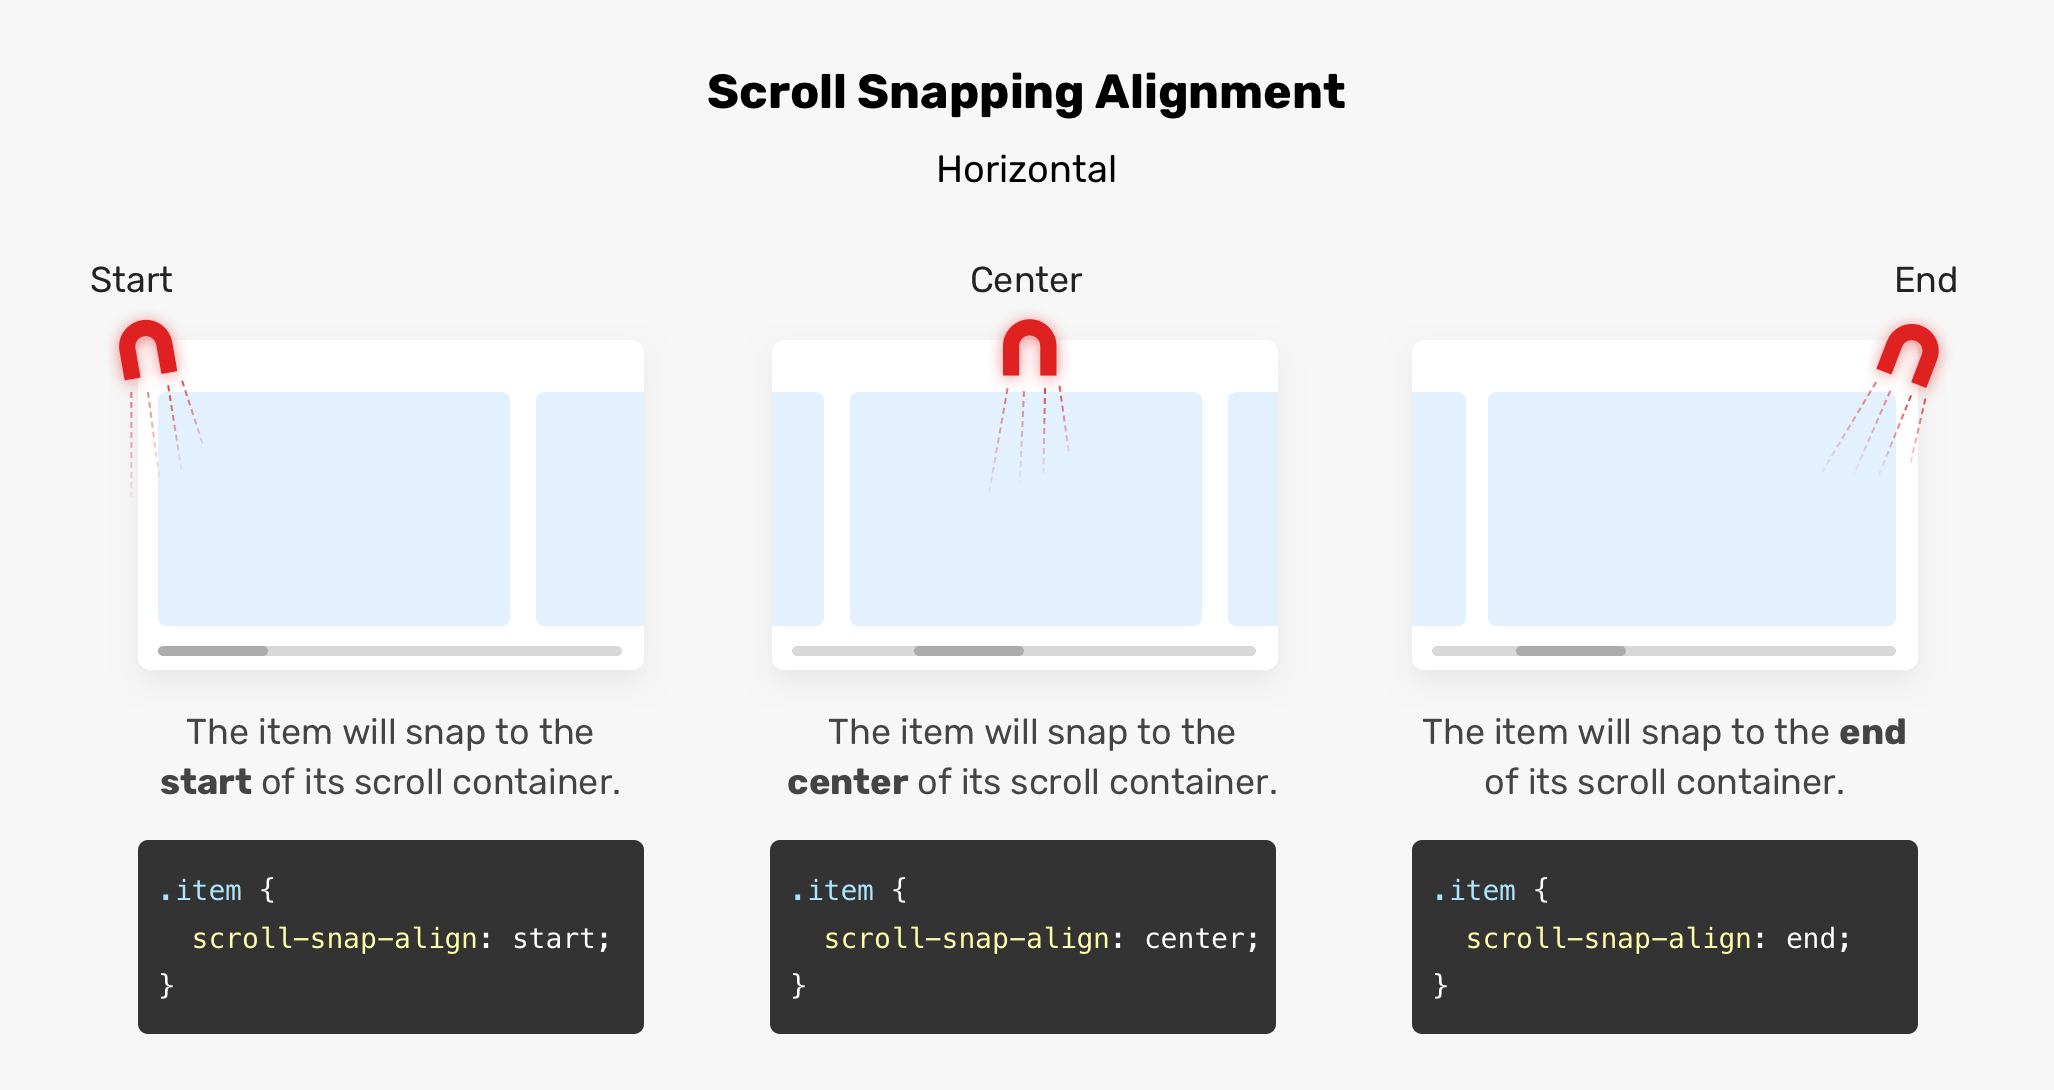Click the "scroll-snap-align: center;" code line
Screen dimensions: 2054x1090
pyautogui.click(x=1040, y=939)
